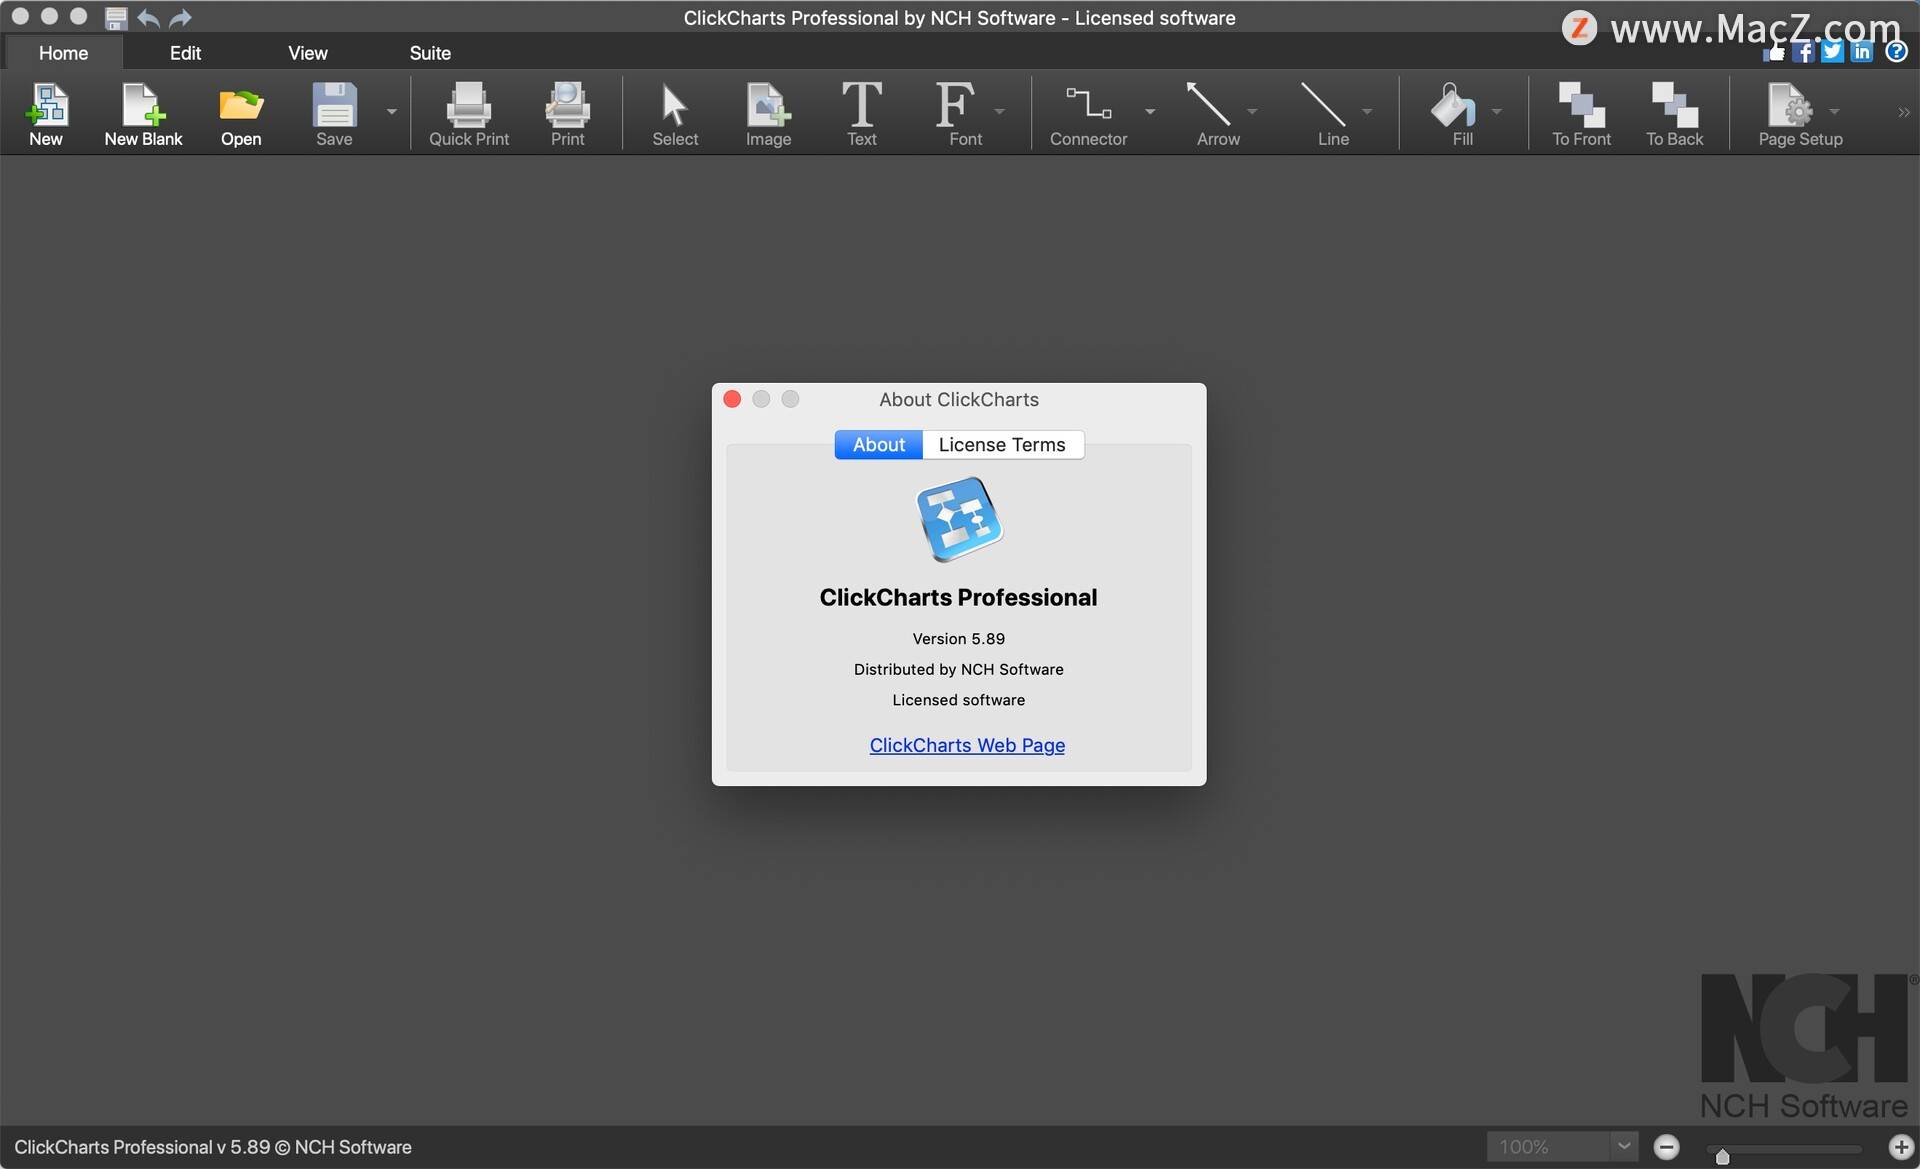This screenshot has height=1169, width=1920.
Task: Click the New diagram icon
Action: 46,113
